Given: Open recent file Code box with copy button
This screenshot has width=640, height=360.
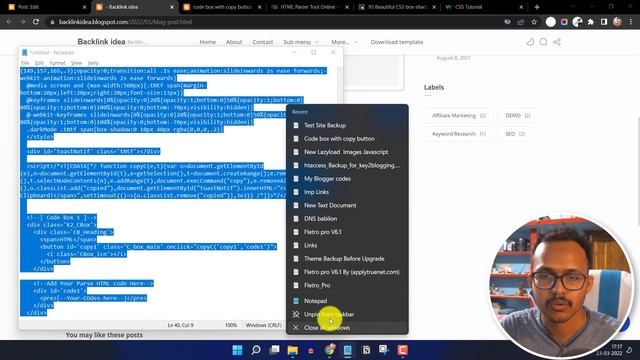Looking at the screenshot, I should tap(347, 139).
